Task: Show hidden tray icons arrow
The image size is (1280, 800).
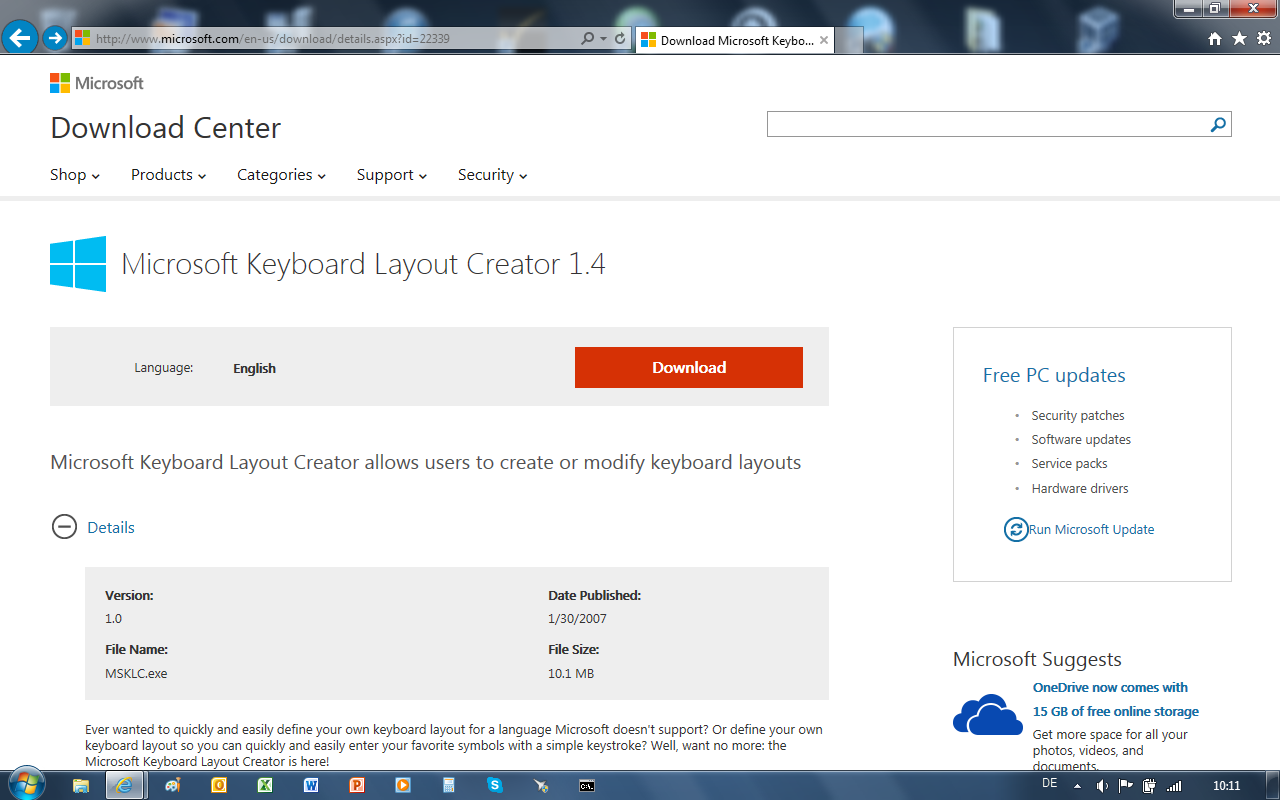Action: click(x=1077, y=786)
